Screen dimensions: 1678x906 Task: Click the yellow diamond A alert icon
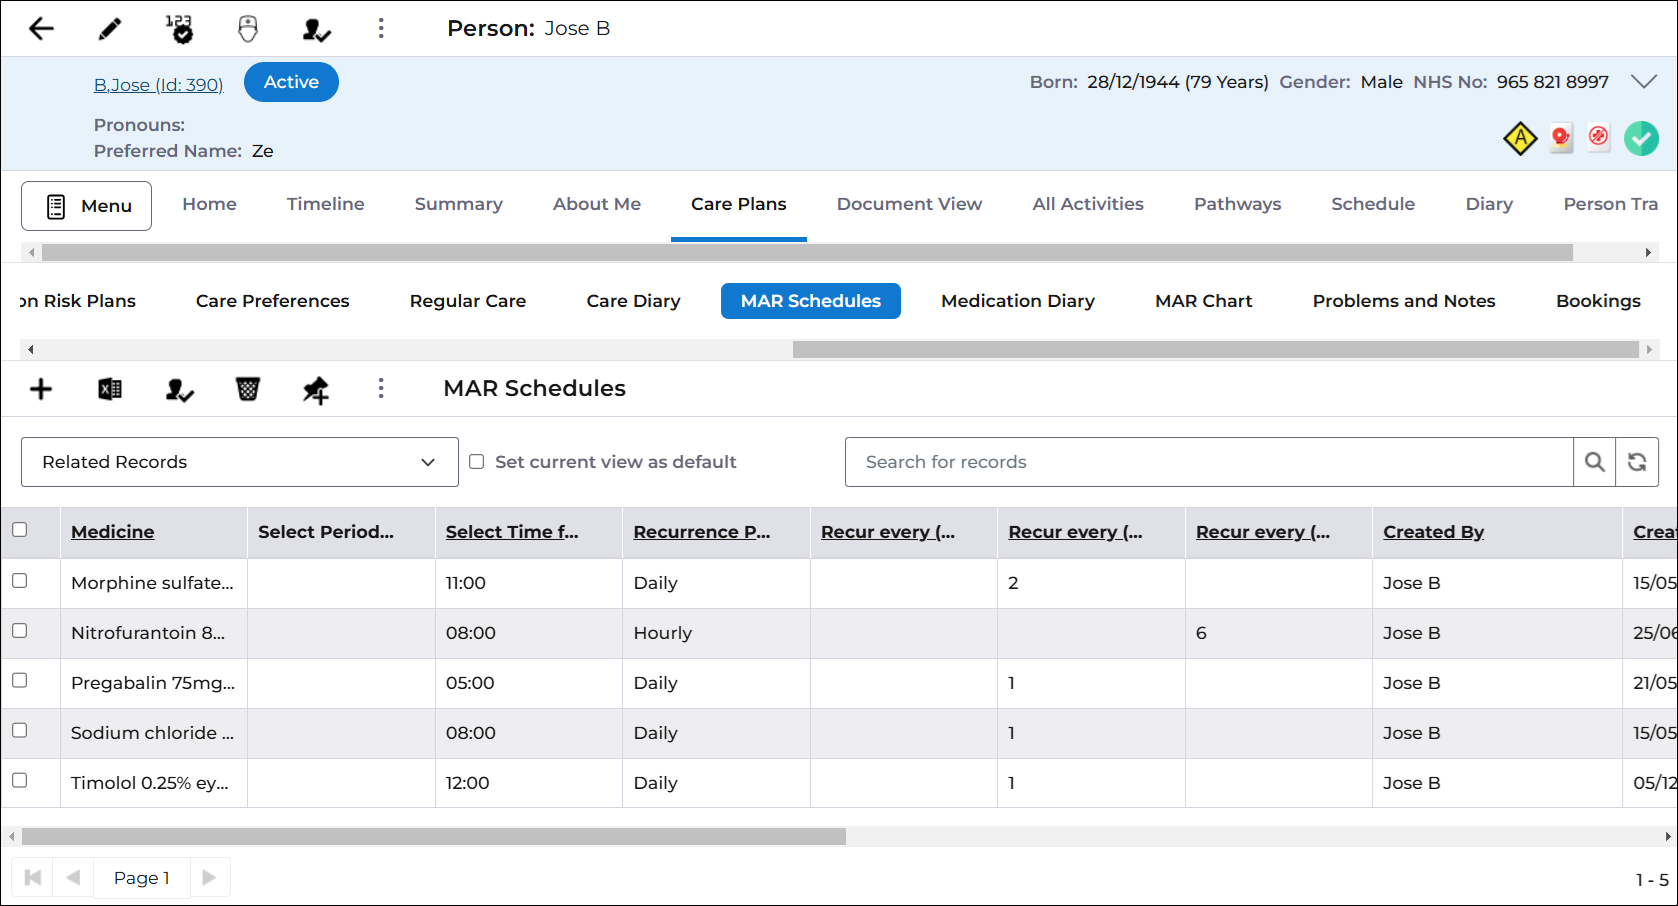click(x=1520, y=138)
